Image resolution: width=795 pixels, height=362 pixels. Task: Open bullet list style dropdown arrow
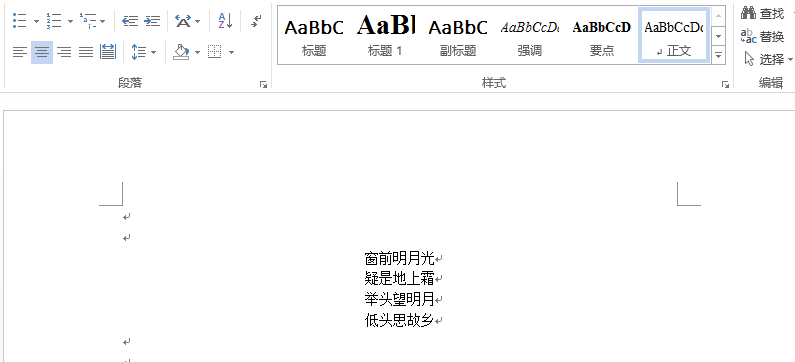pyautogui.click(x=37, y=21)
